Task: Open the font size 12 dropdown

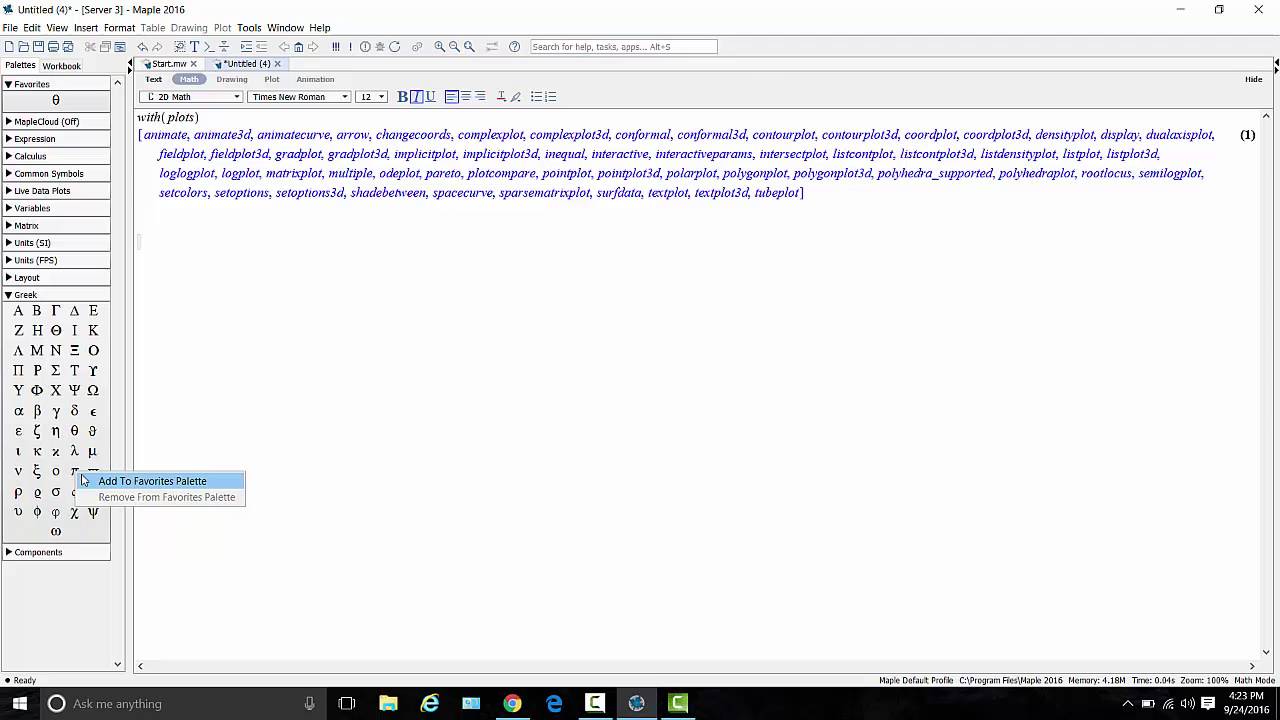Action: pyautogui.click(x=372, y=97)
